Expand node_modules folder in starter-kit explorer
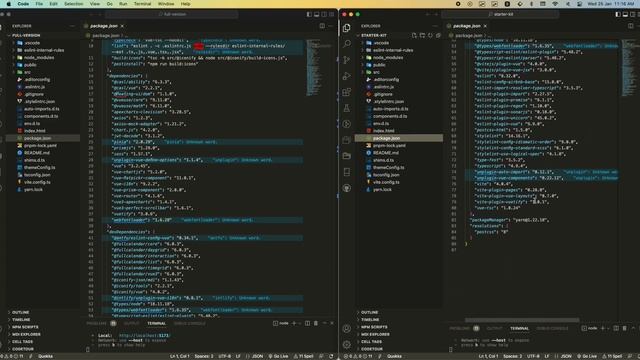Screen dimensions: 640x360 (x=388, y=58)
